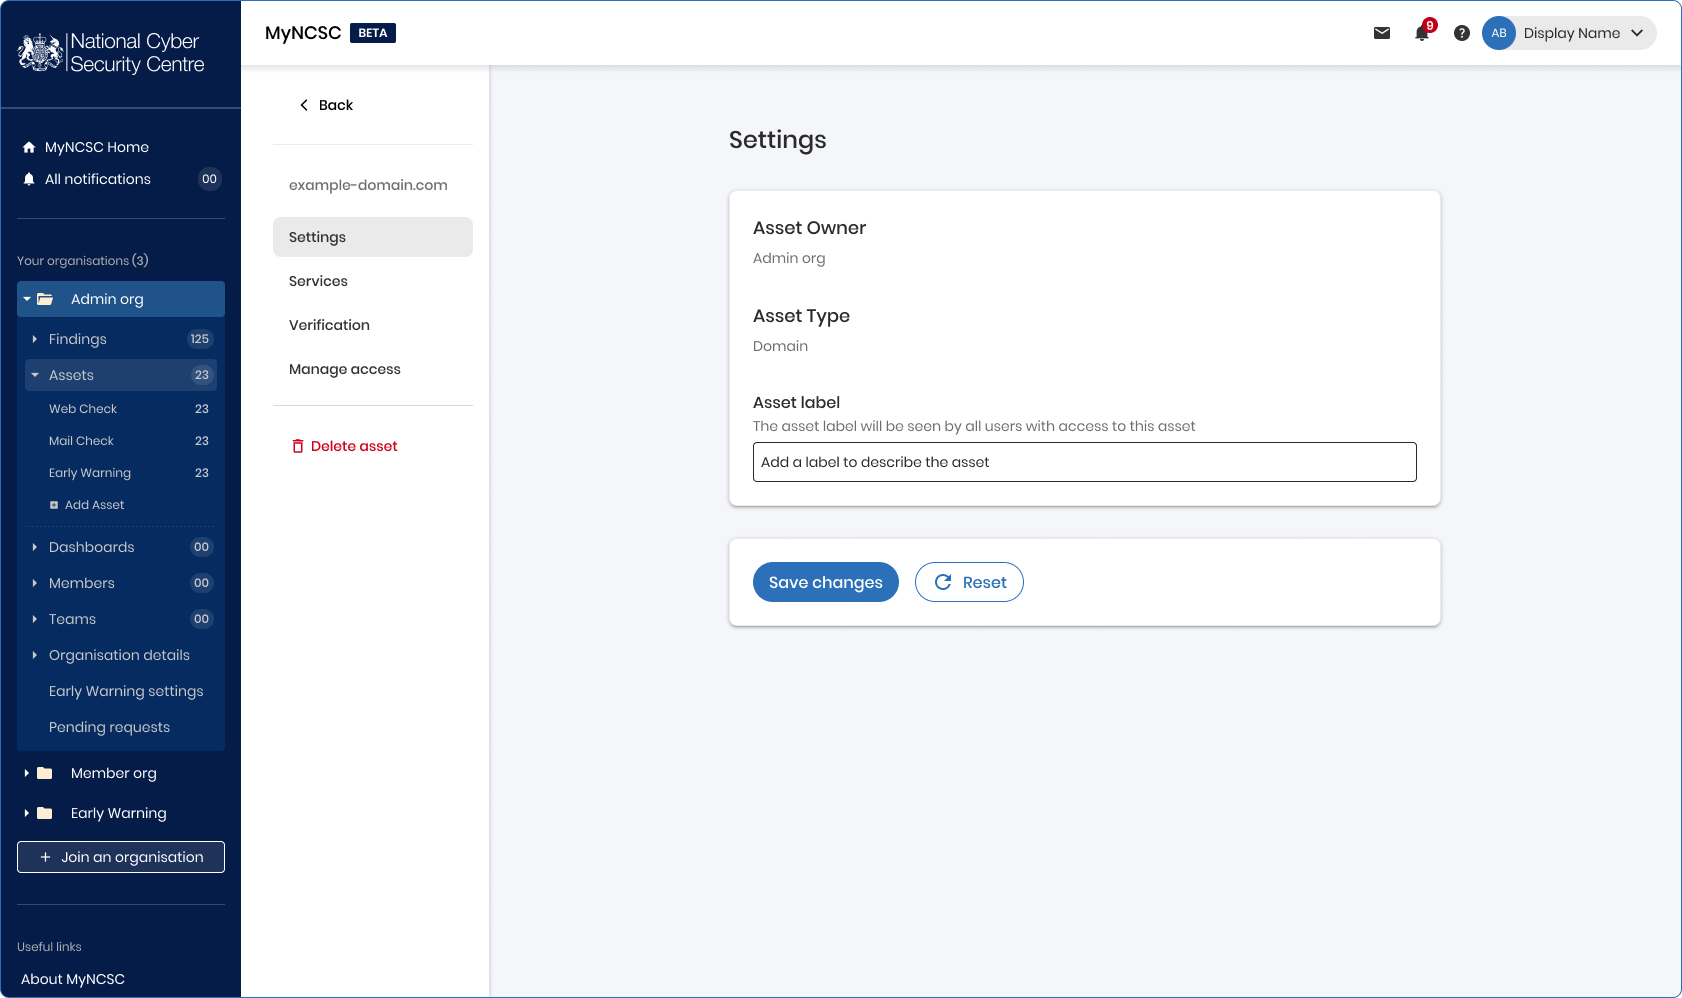
Task: Click the Findings 125 count badge
Action: pos(200,339)
